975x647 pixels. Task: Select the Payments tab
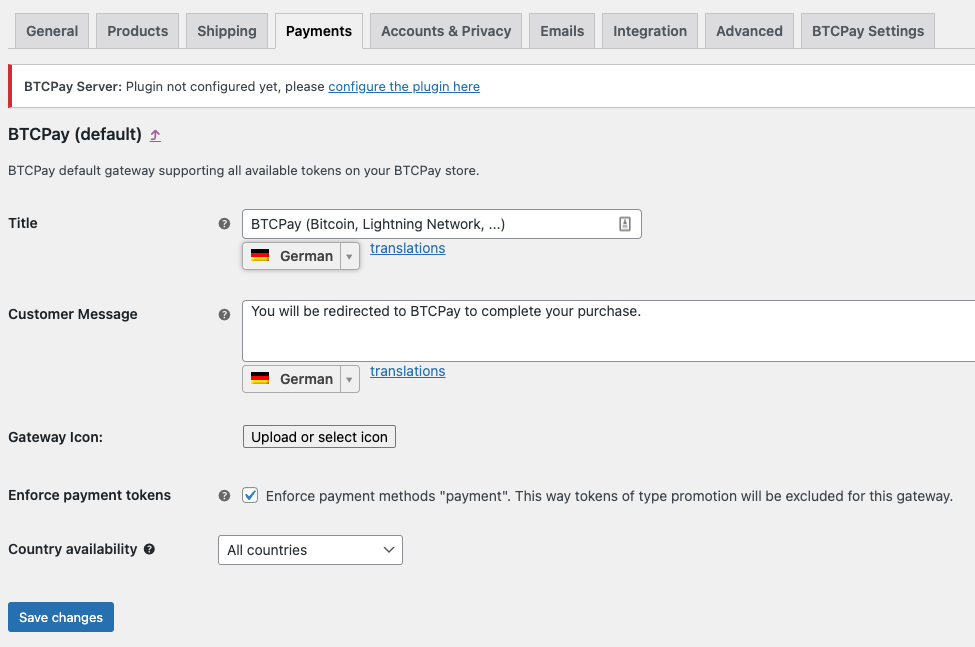(x=319, y=31)
